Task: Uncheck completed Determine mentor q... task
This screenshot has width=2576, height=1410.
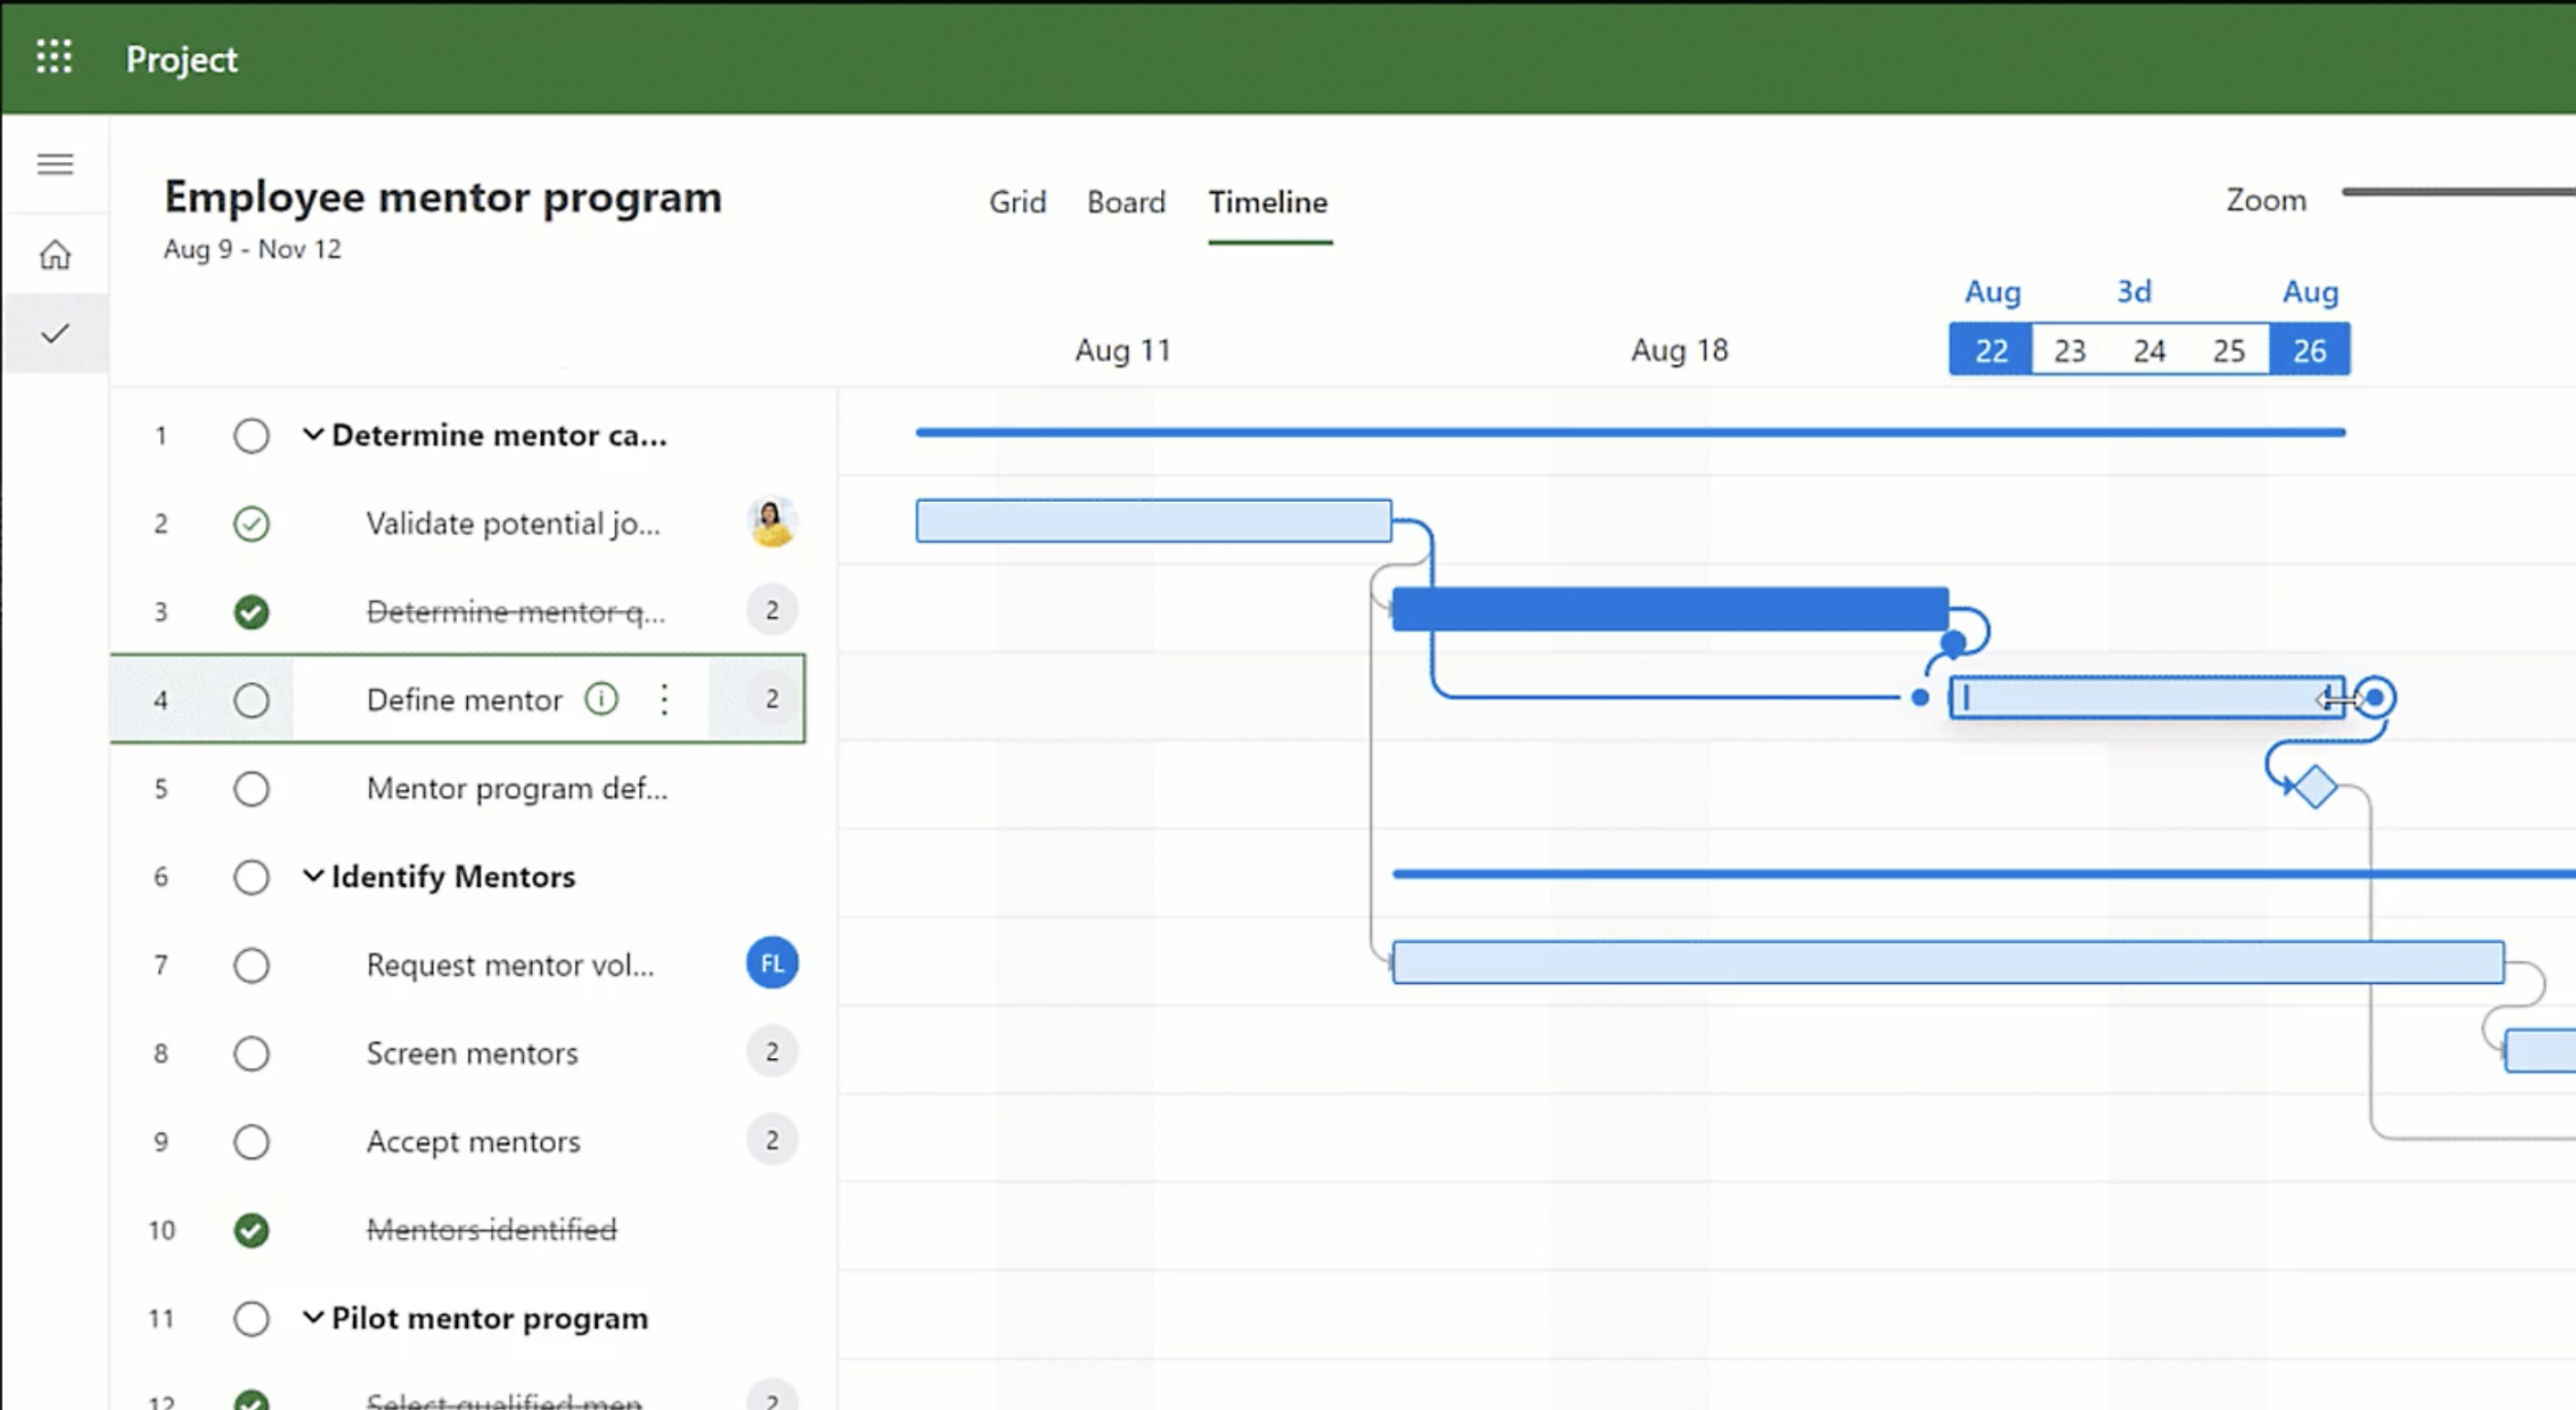Action: point(251,612)
